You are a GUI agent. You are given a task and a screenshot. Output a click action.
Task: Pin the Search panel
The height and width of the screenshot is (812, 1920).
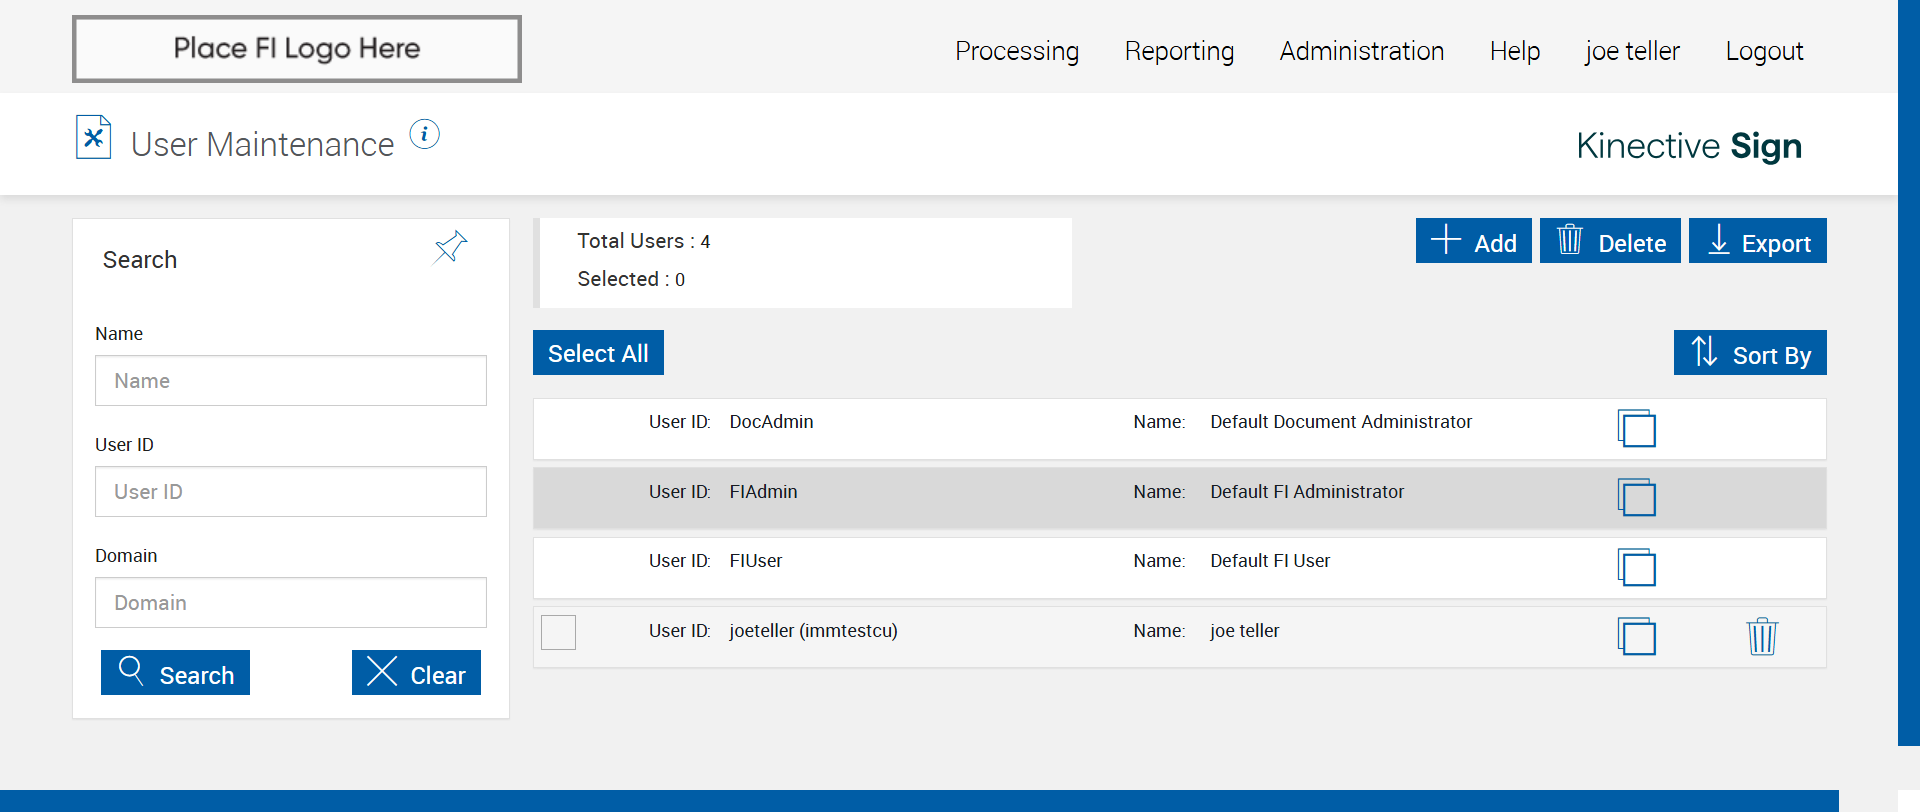click(x=450, y=246)
